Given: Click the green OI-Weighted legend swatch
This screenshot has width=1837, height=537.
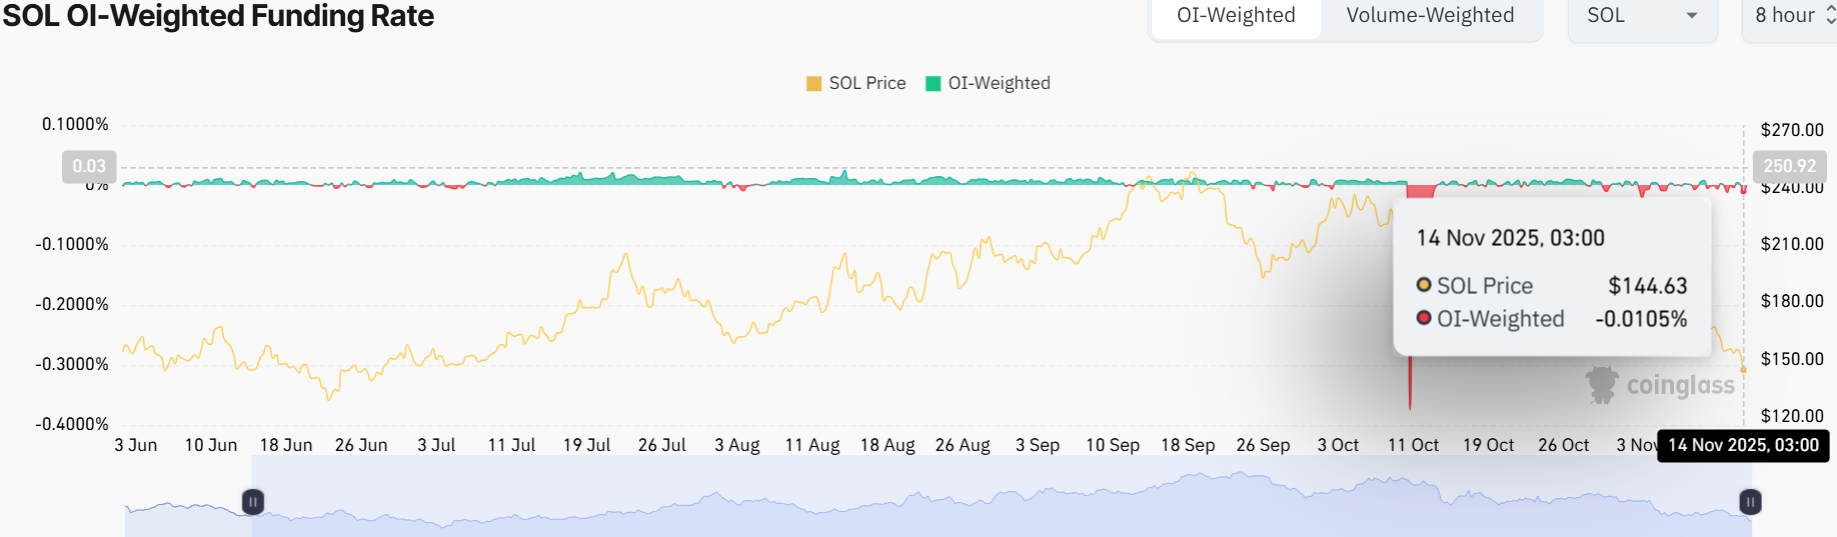Looking at the screenshot, I should point(933,83).
